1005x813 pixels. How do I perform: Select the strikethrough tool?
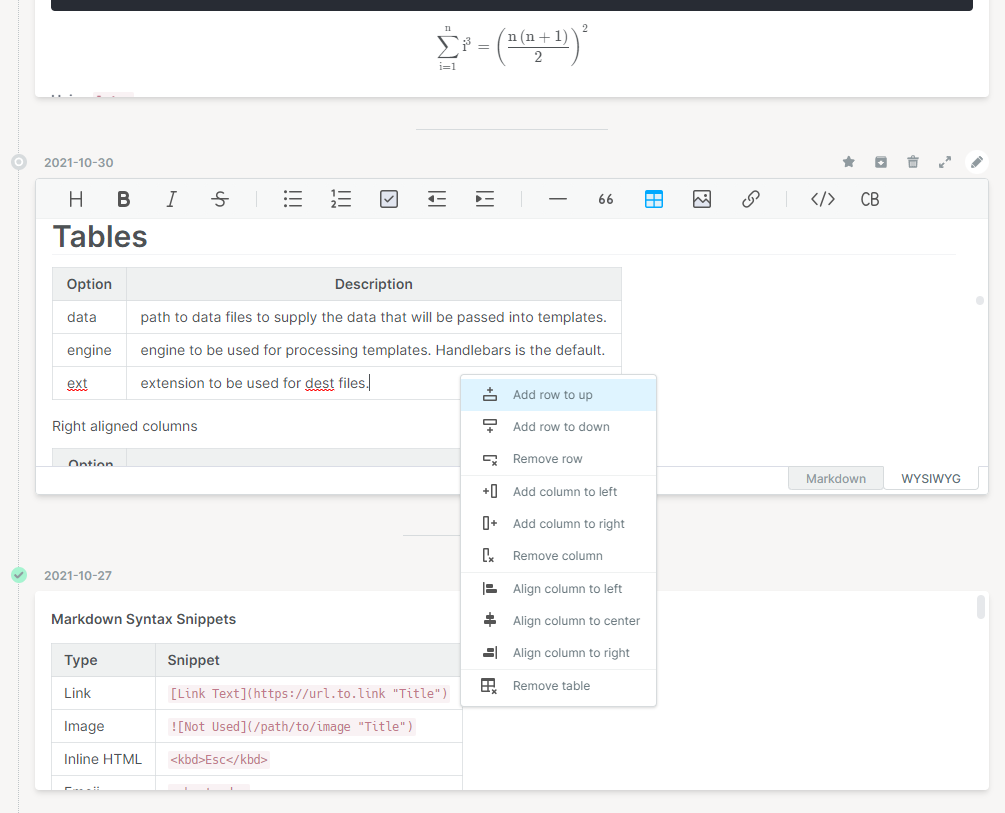(219, 199)
